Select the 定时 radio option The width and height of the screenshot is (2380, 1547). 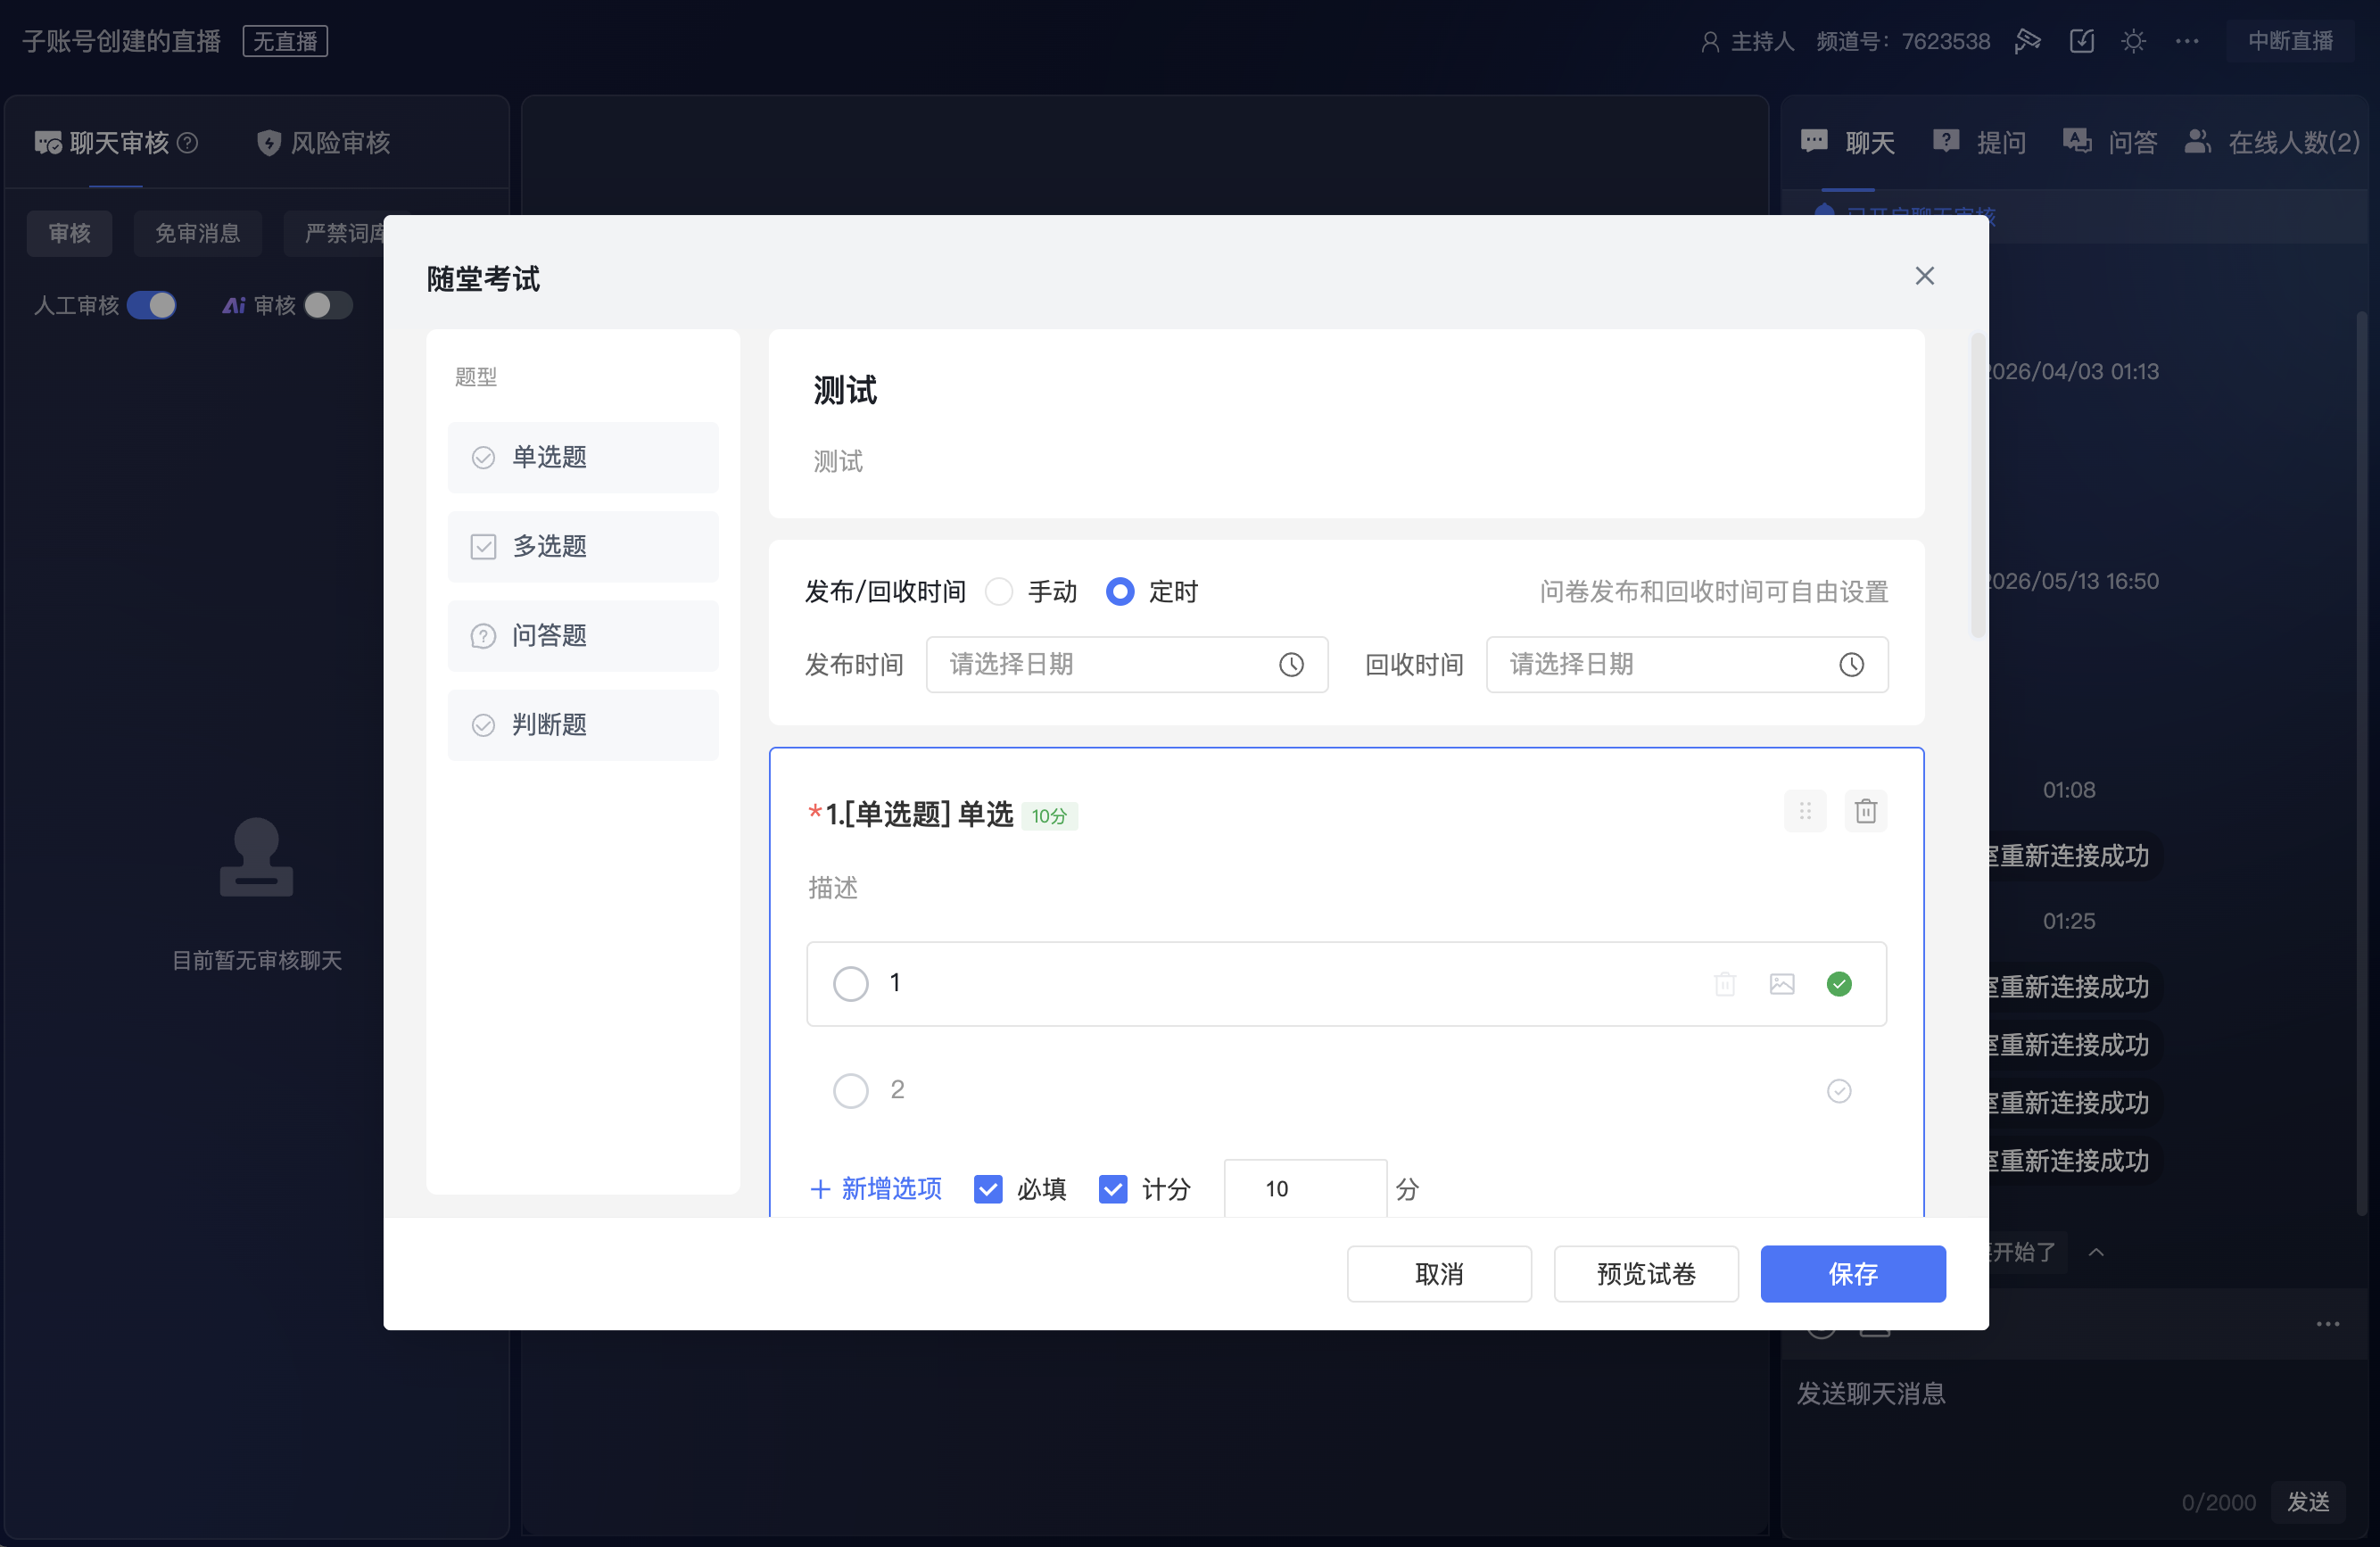click(1120, 592)
